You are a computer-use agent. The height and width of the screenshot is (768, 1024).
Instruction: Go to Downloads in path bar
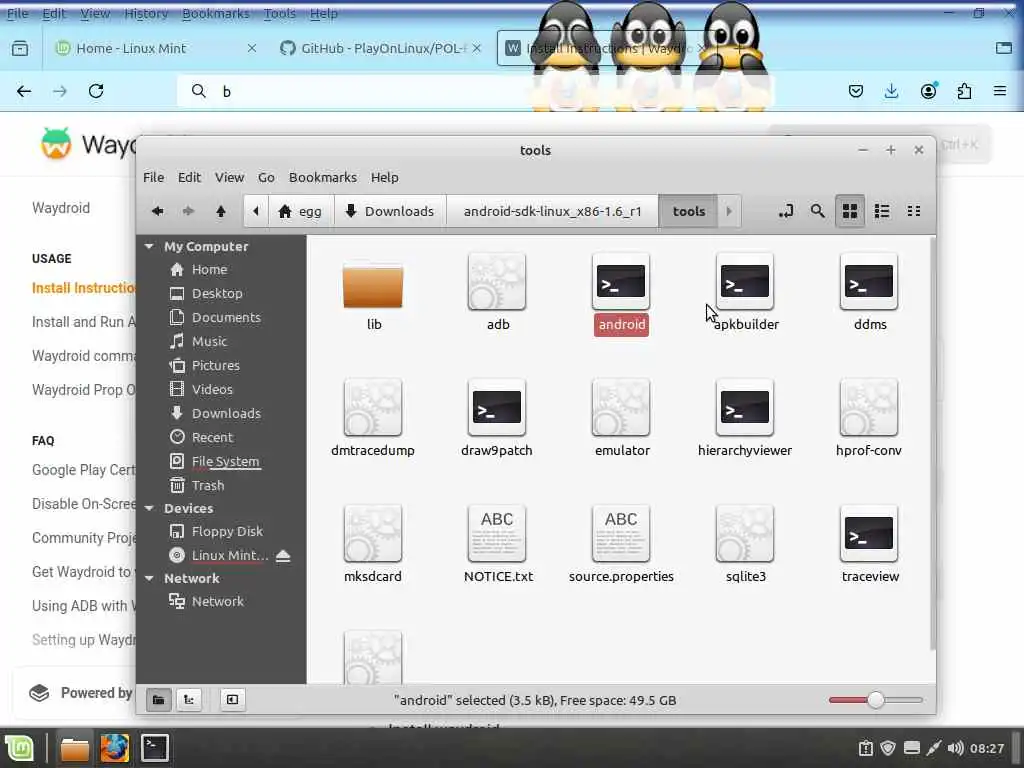click(x=390, y=211)
